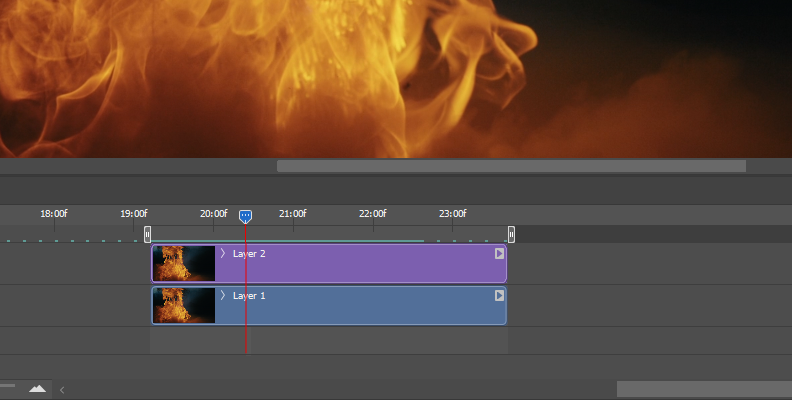Image resolution: width=792 pixels, height=400 pixels.
Task: Open Layer 1 clip options arrow
Action: point(499,296)
